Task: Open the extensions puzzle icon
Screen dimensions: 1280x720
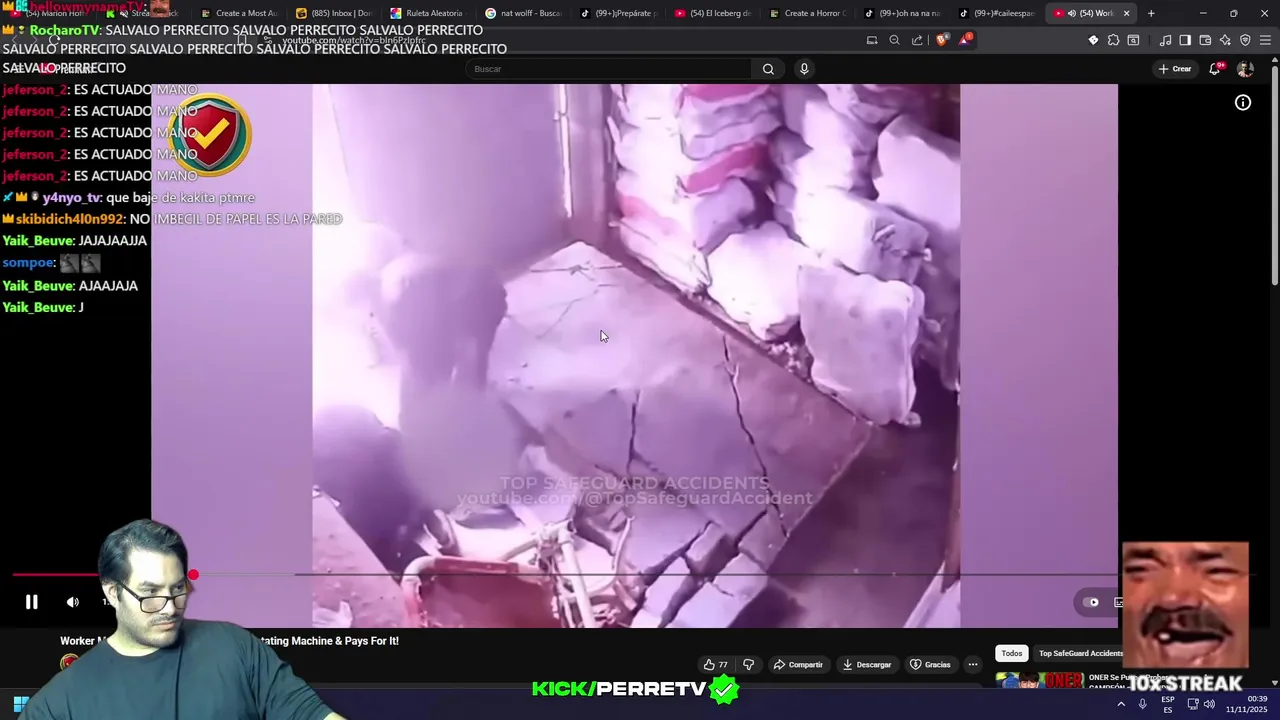Action: (x=1113, y=40)
